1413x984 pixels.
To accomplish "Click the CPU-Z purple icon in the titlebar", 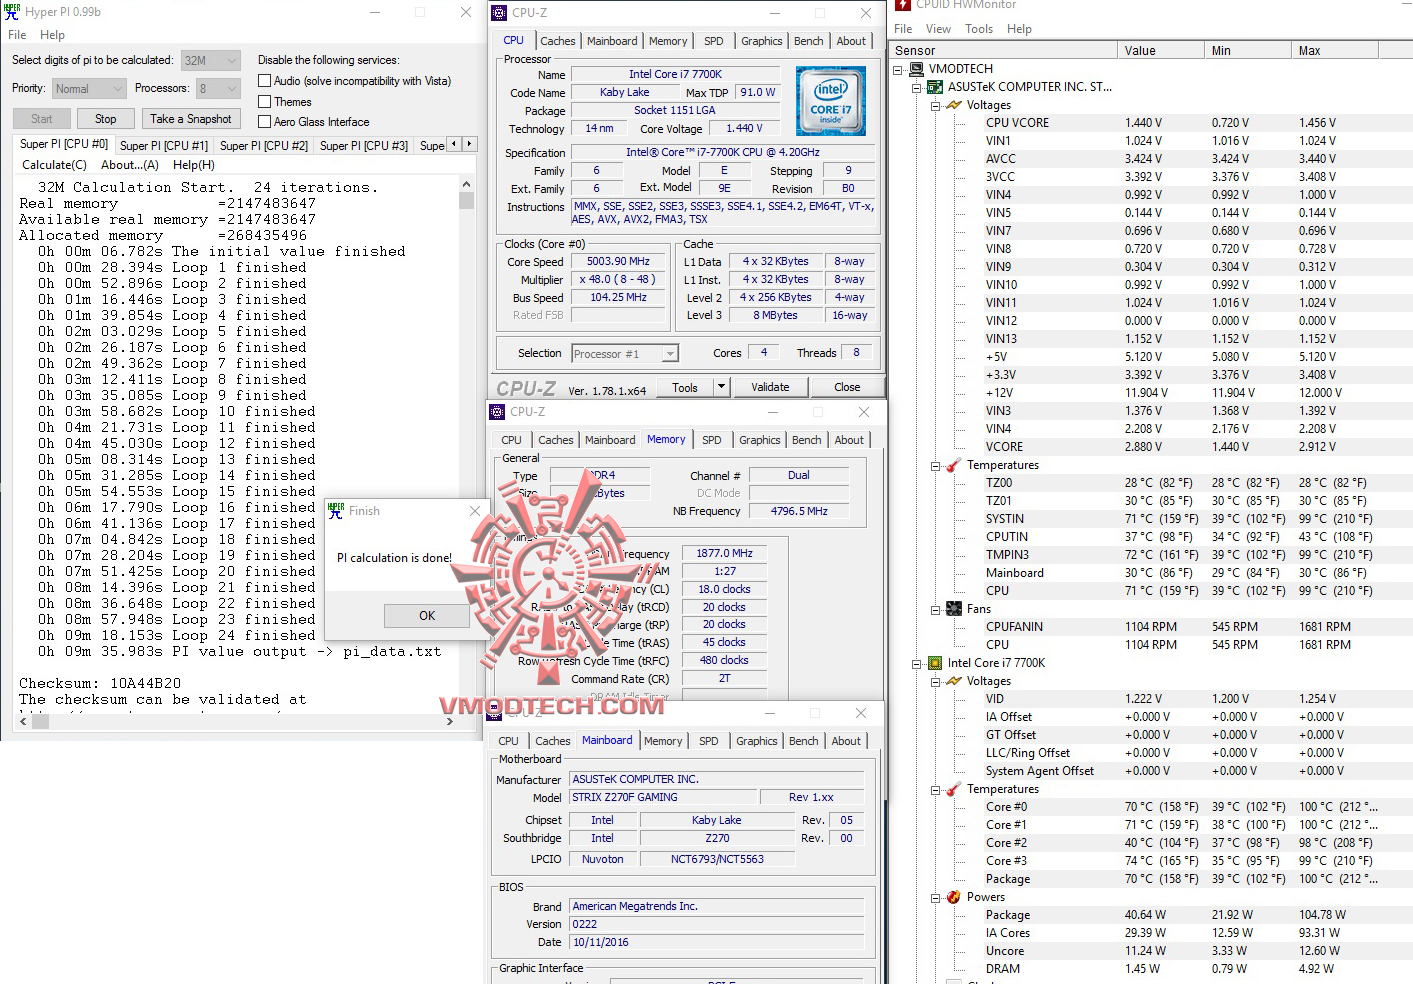I will point(497,13).
